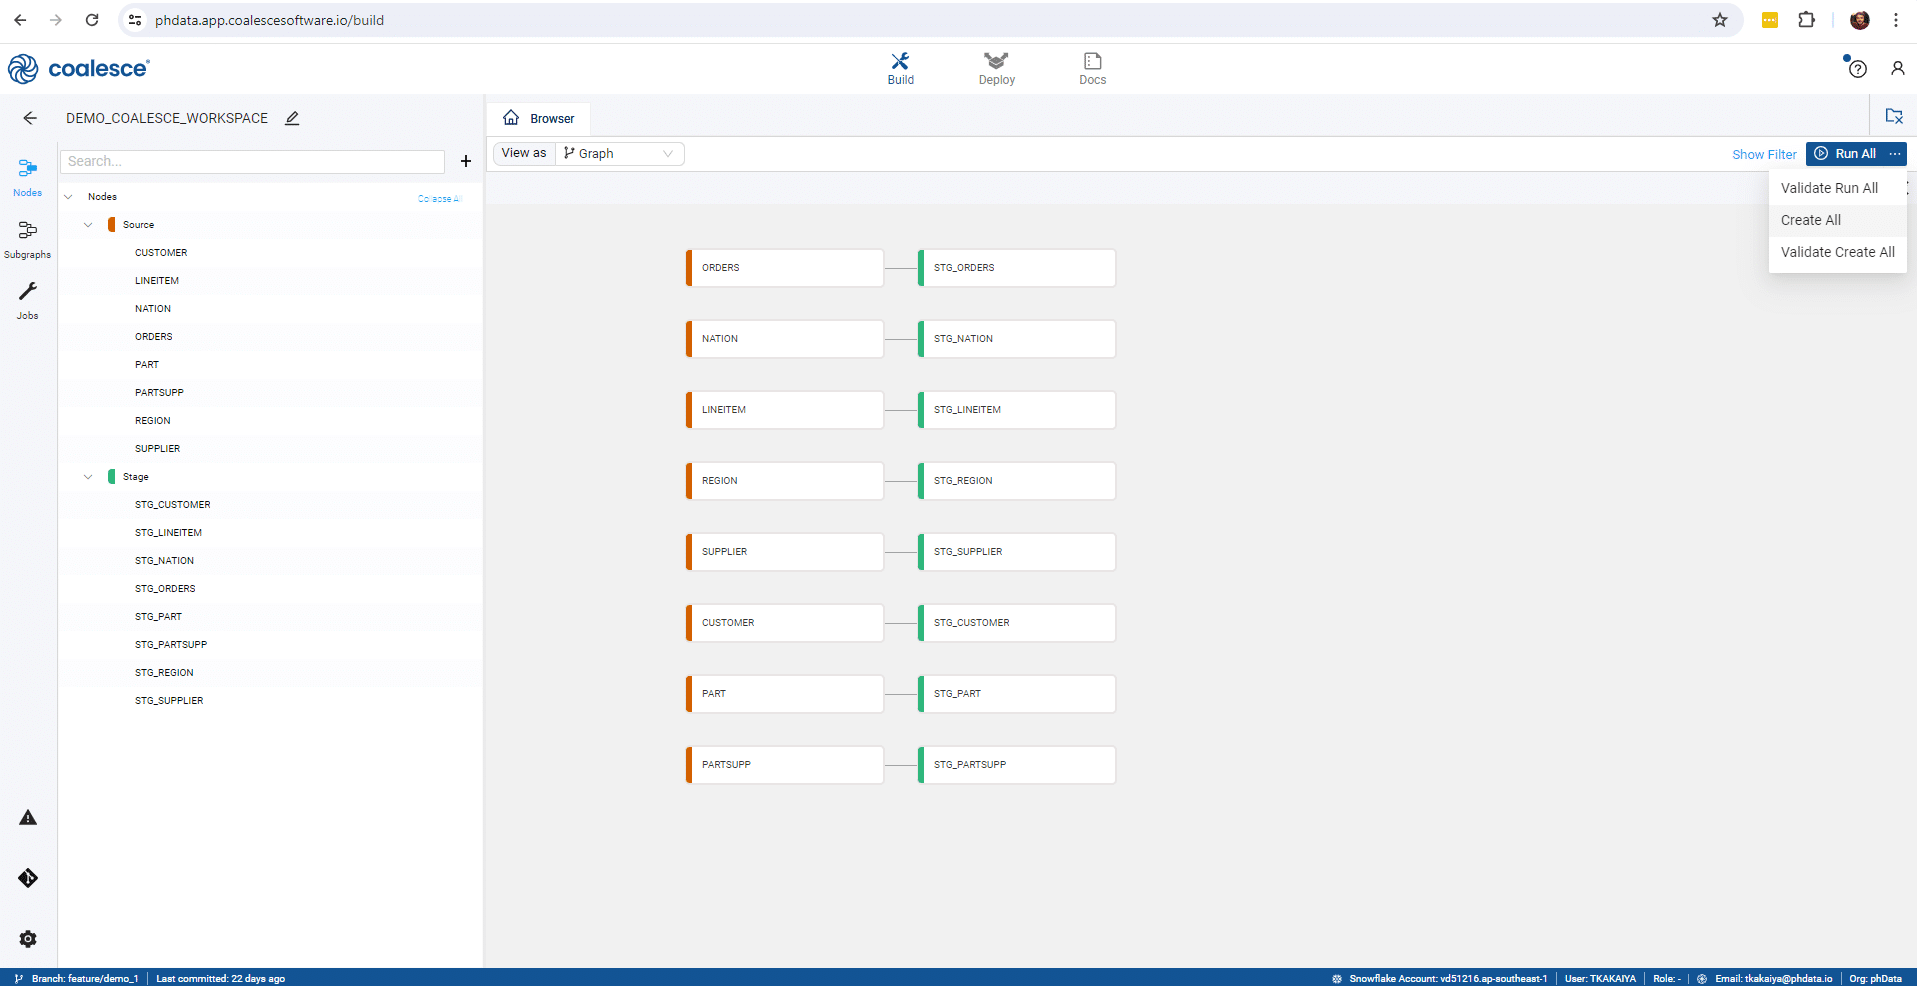Click site information icon in address bar
Image resolution: width=1917 pixels, height=986 pixels.
click(135, 20)
